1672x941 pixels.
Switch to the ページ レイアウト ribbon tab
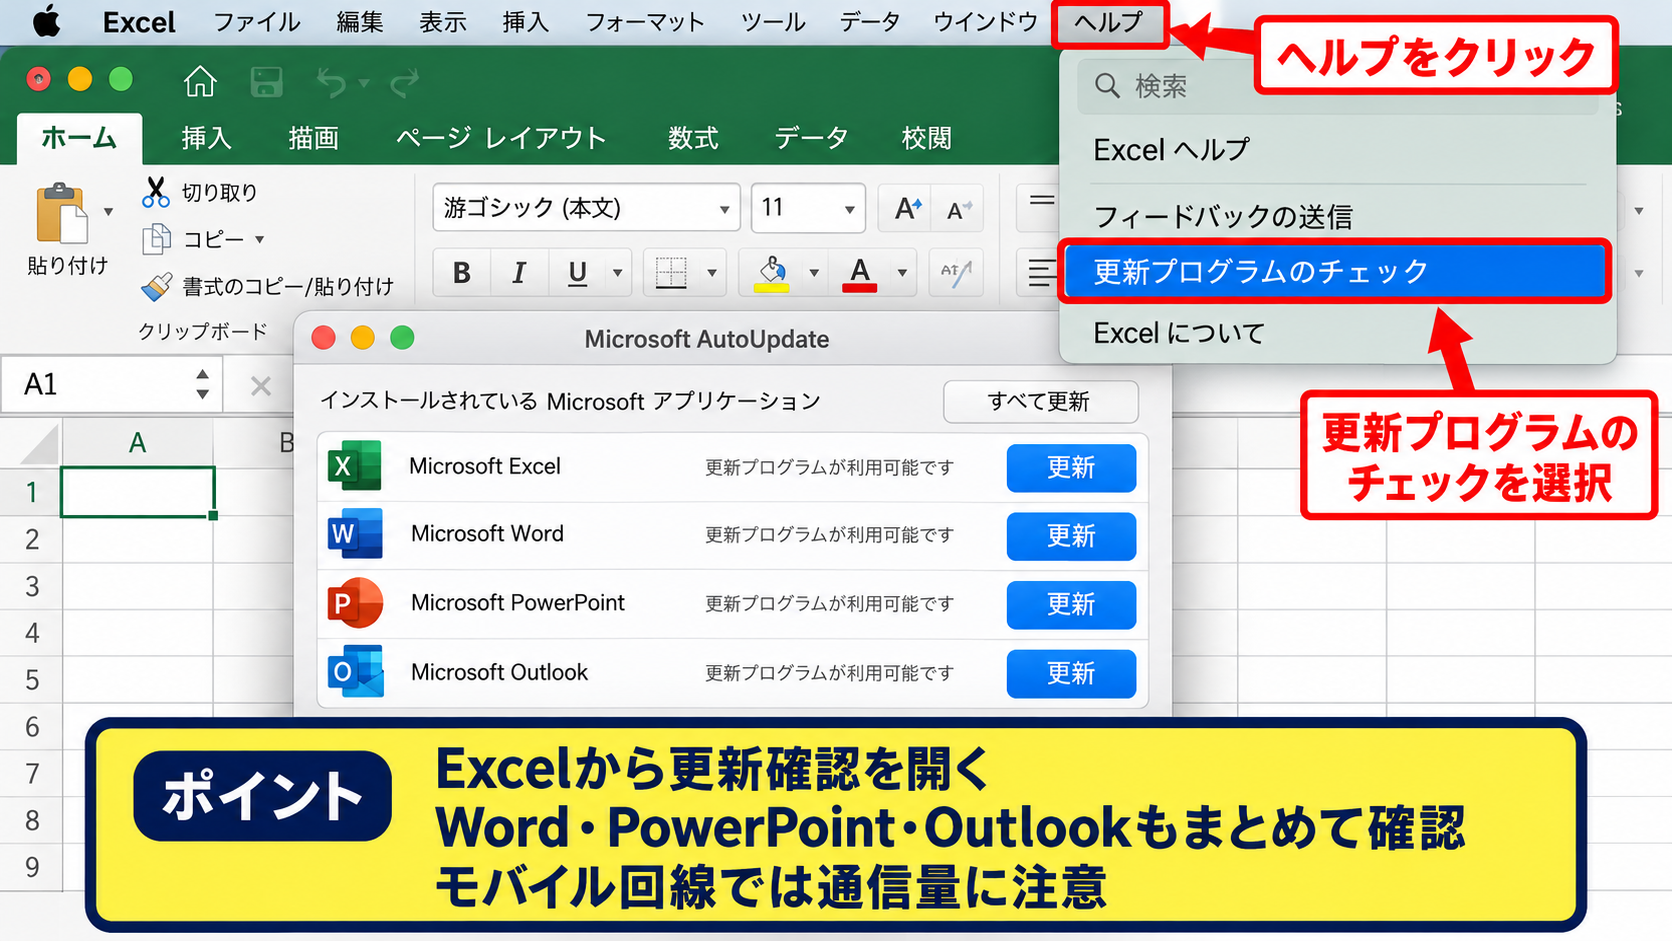tap(501, 138)
